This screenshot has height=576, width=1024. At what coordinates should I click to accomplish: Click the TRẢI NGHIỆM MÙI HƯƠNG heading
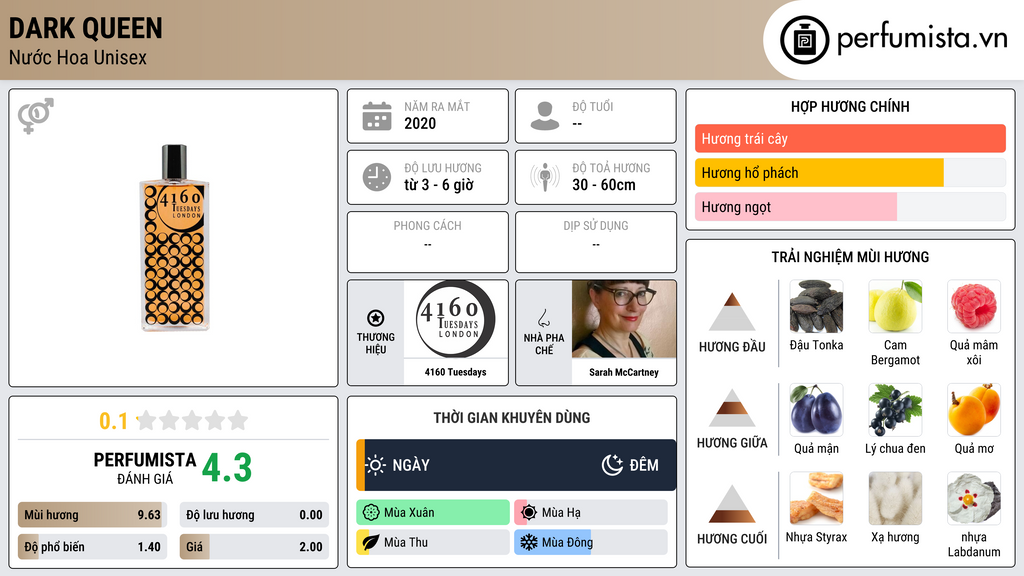(x=850, y=257)
